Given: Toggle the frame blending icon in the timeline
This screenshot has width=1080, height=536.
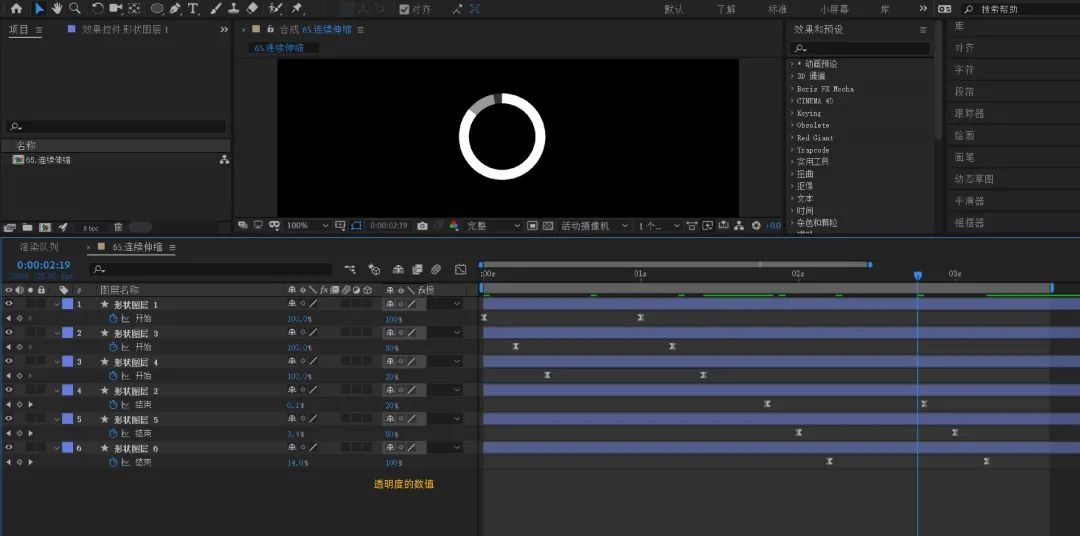Looking at the screenshot, I should pyautogui.click(x=417, y=269).
